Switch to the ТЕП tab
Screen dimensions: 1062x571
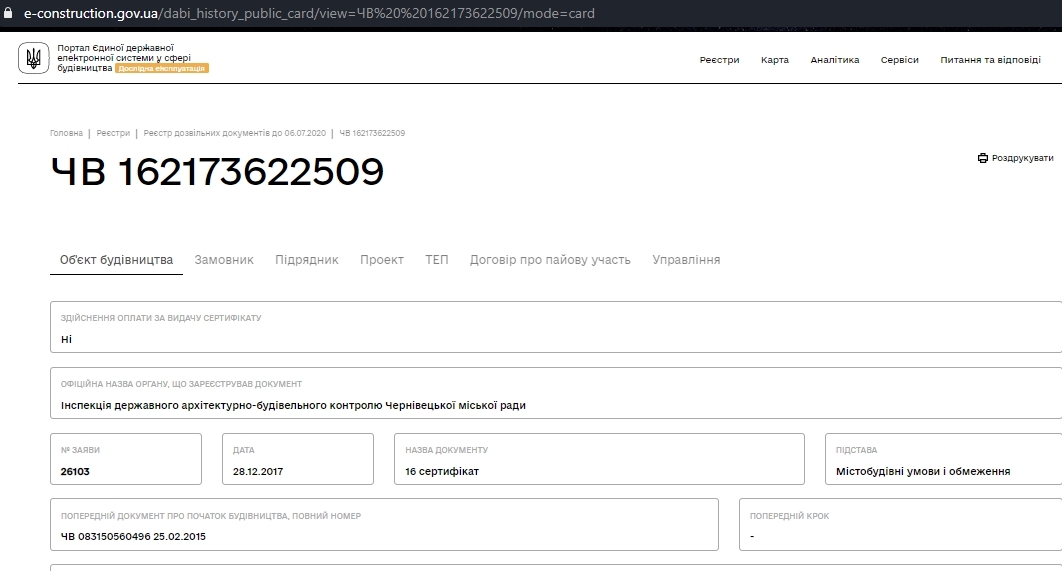click(437, 260)
